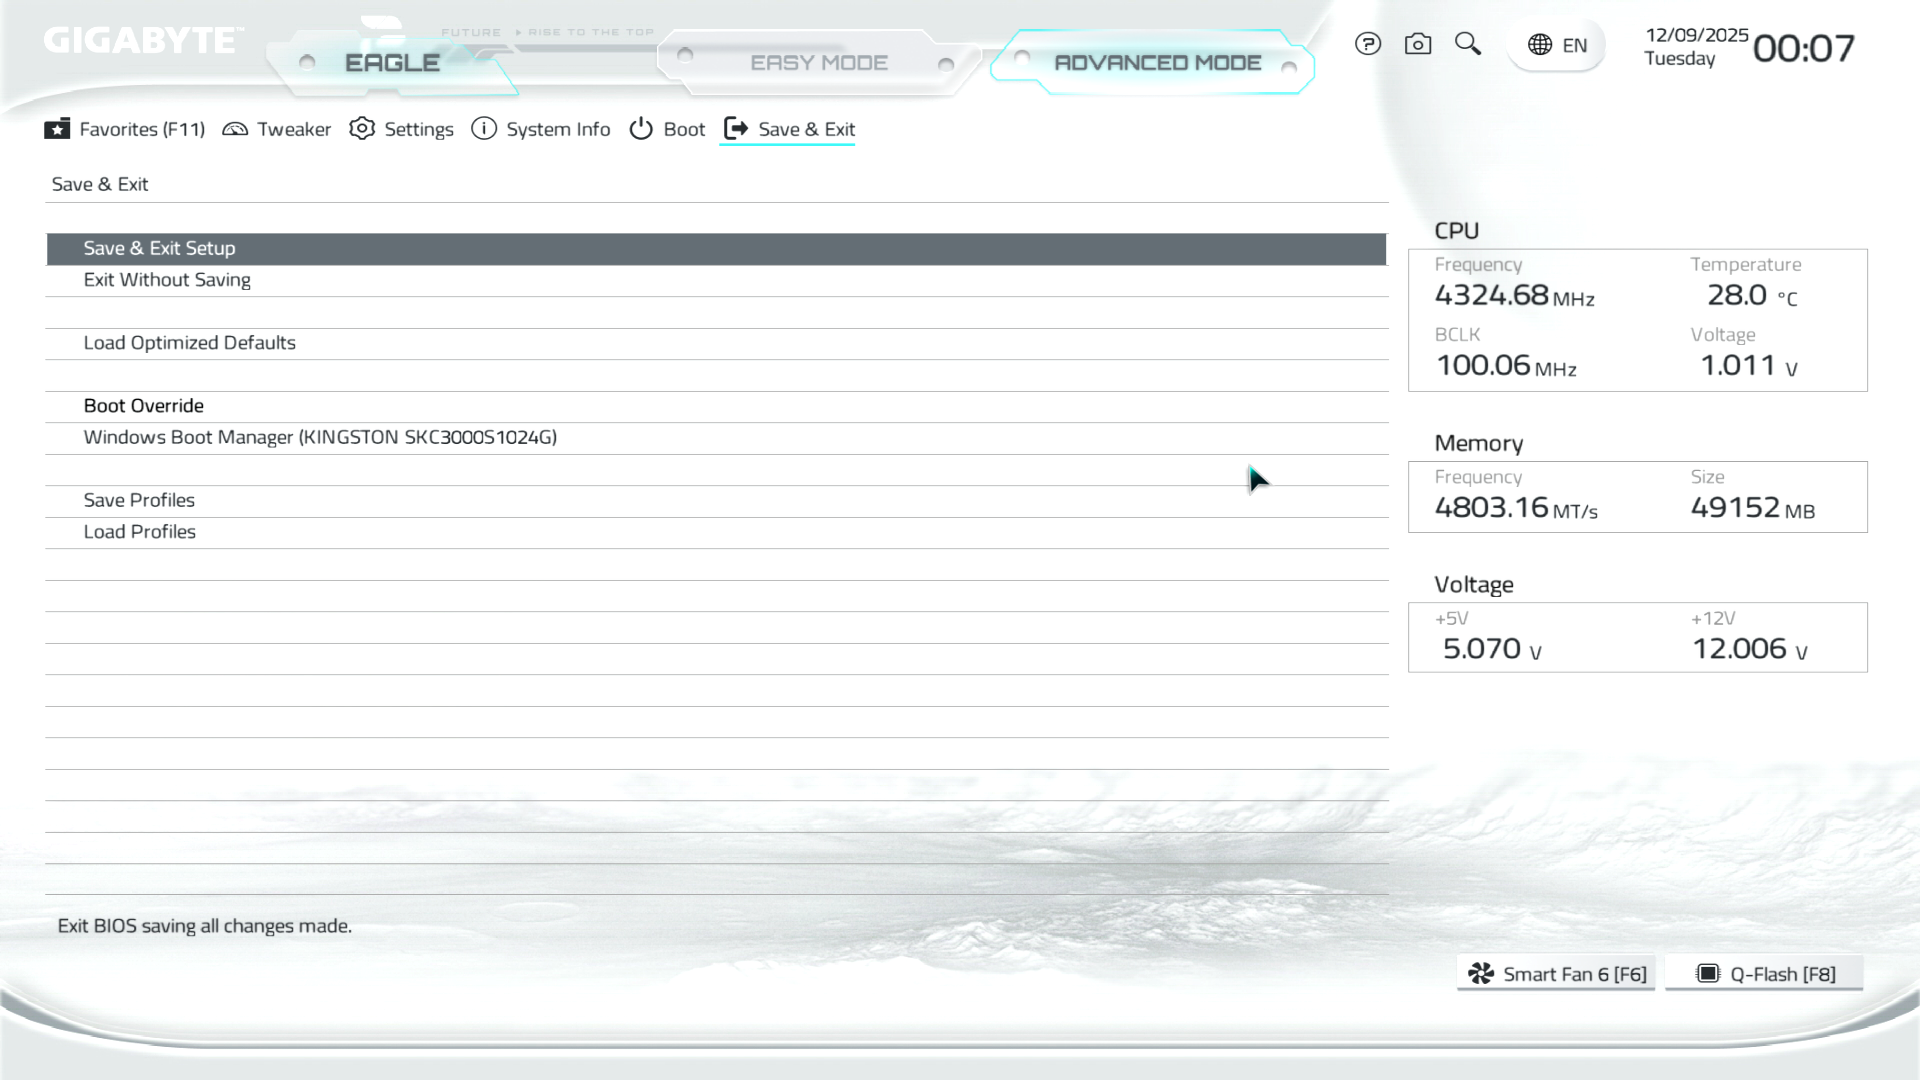Click the Favorites star folder icon
1920x1080 pixels.
[x=57, y=129]
